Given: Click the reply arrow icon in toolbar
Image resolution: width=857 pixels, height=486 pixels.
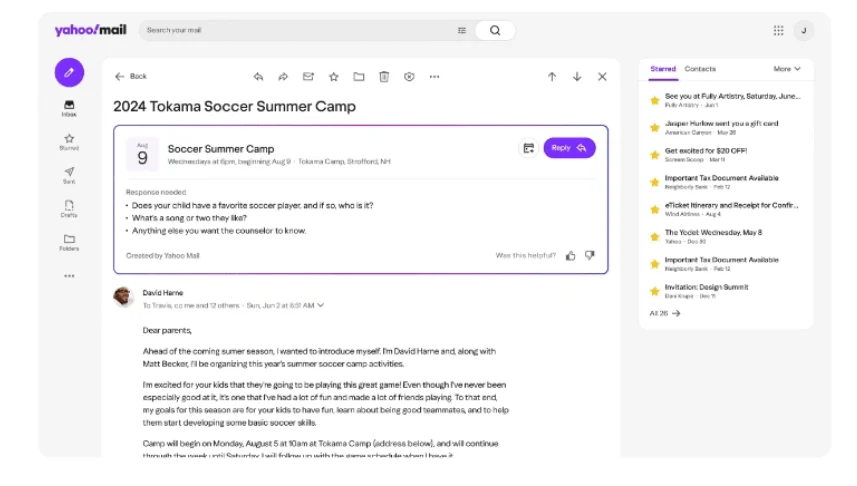Looking at the screenshot, I should (258, 77).
